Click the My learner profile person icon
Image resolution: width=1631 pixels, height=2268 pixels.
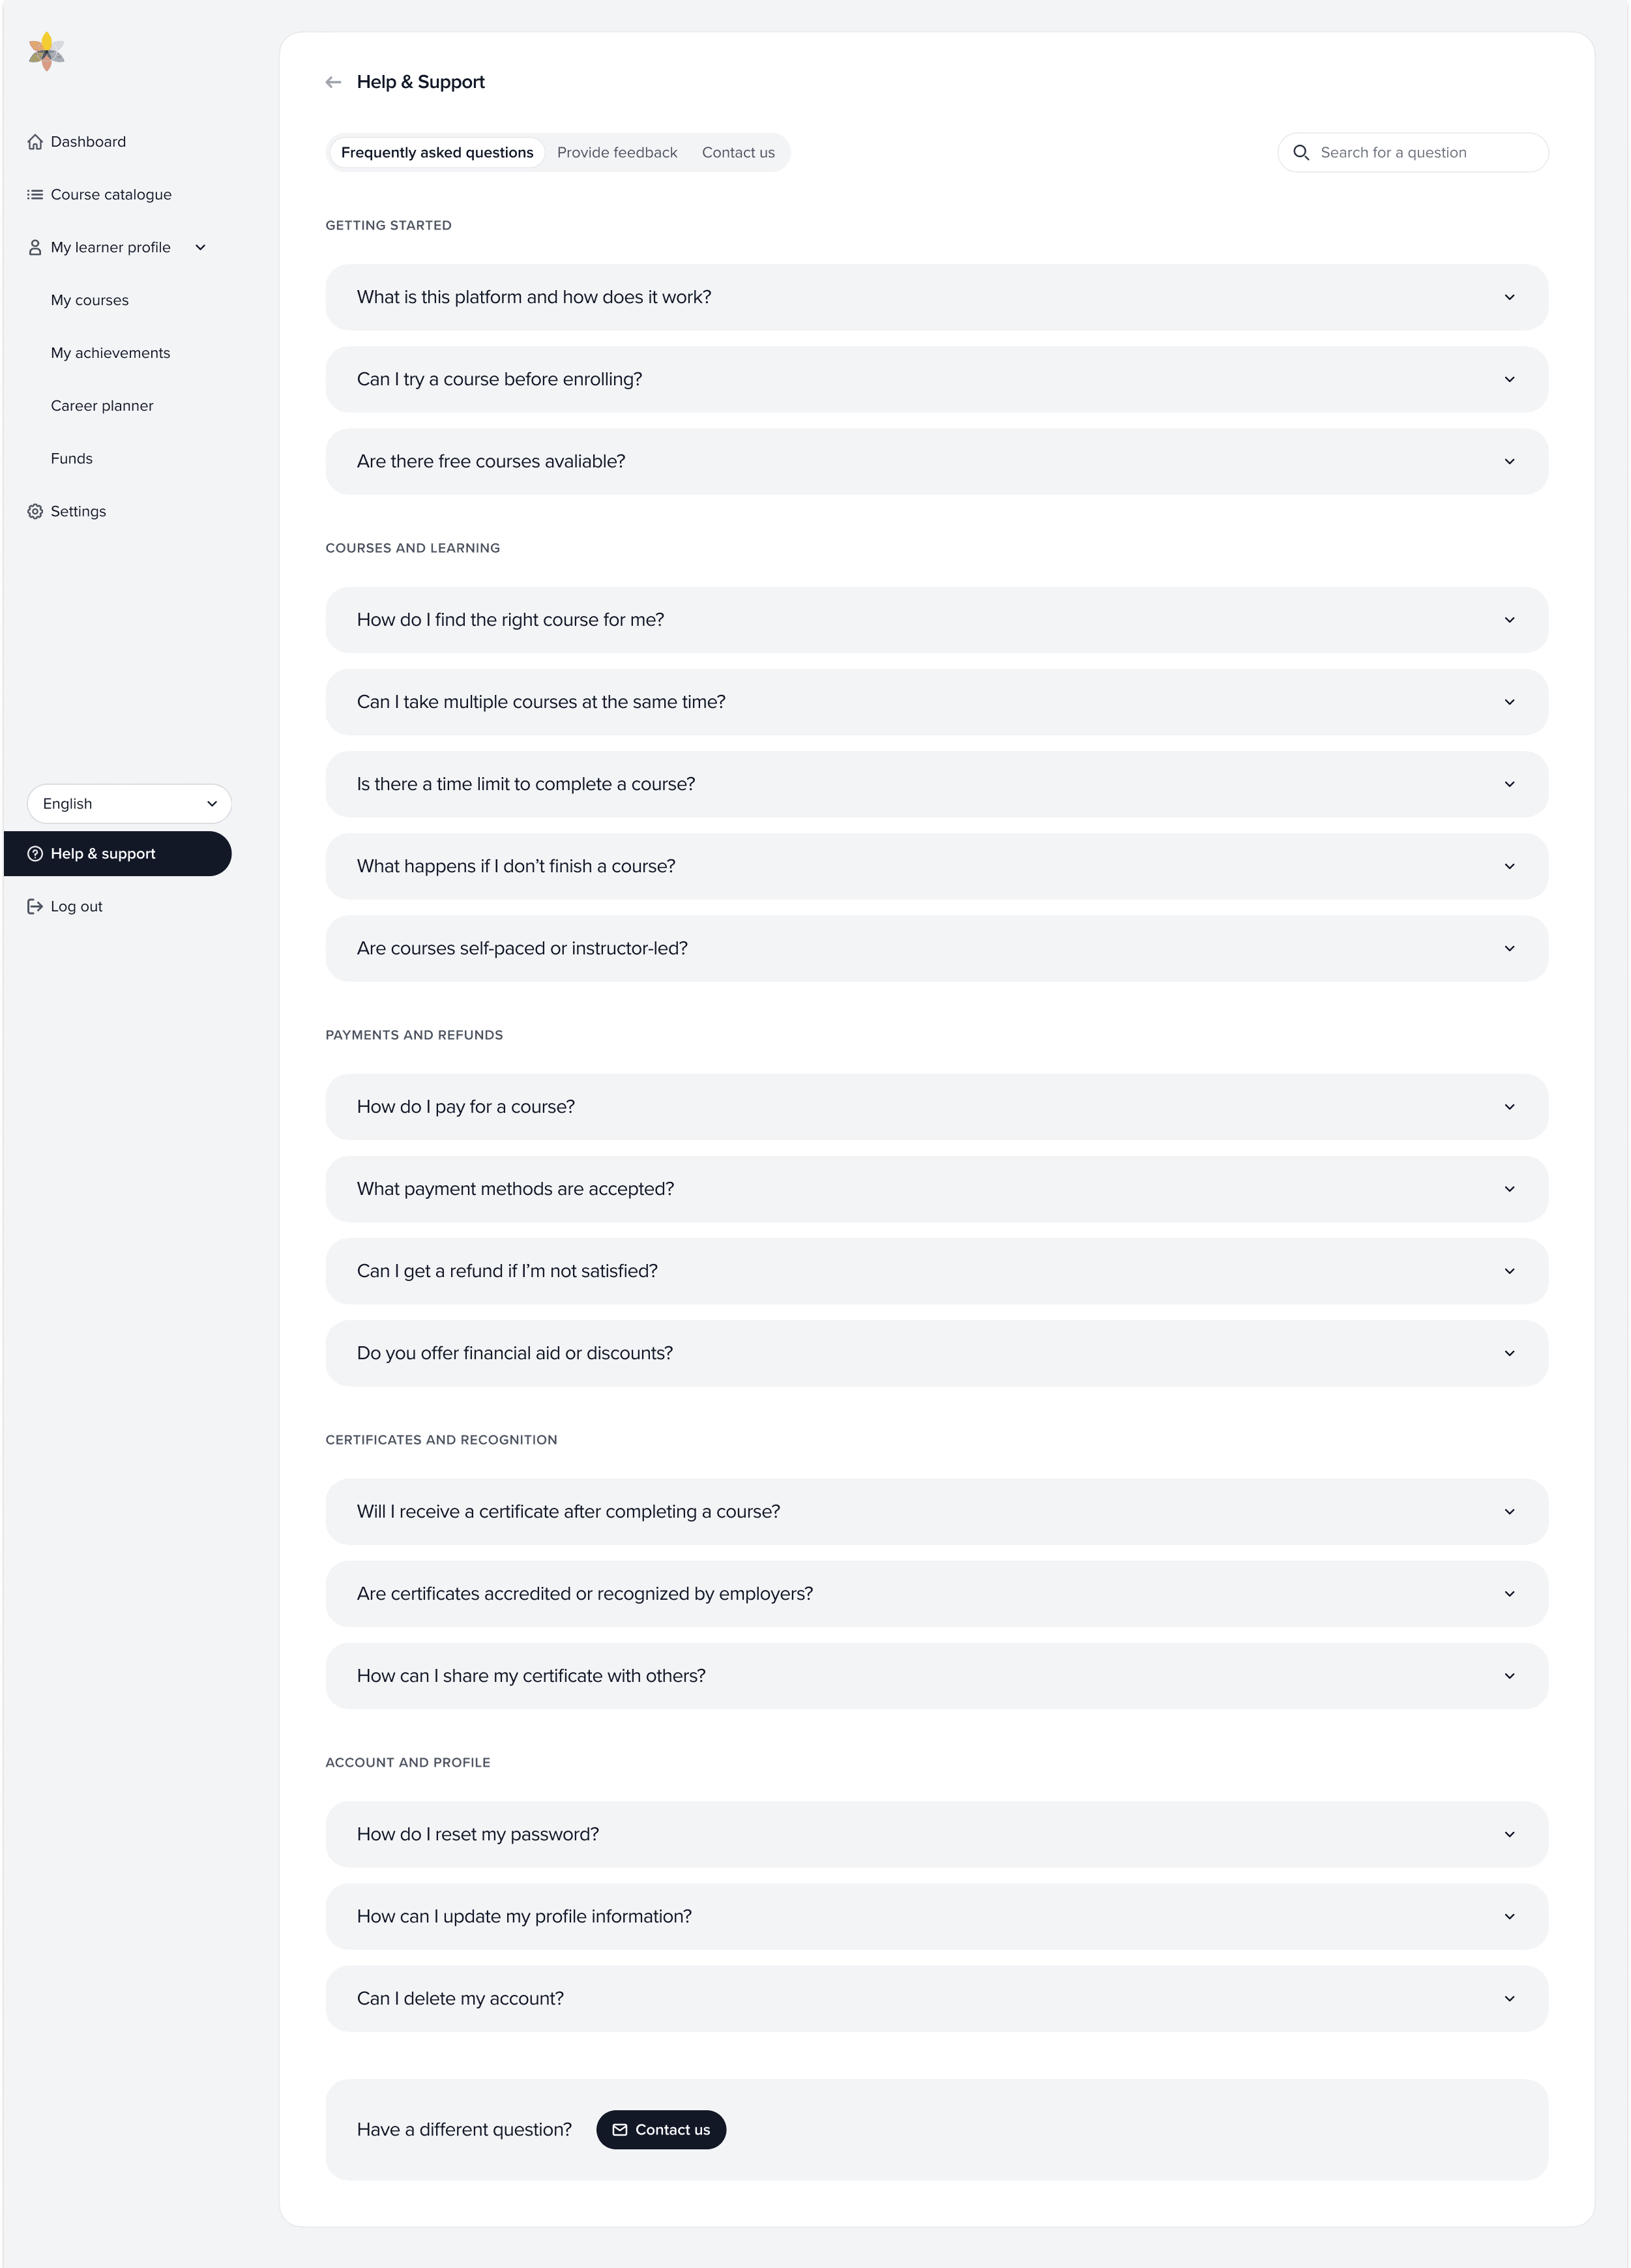coord(36,247)
